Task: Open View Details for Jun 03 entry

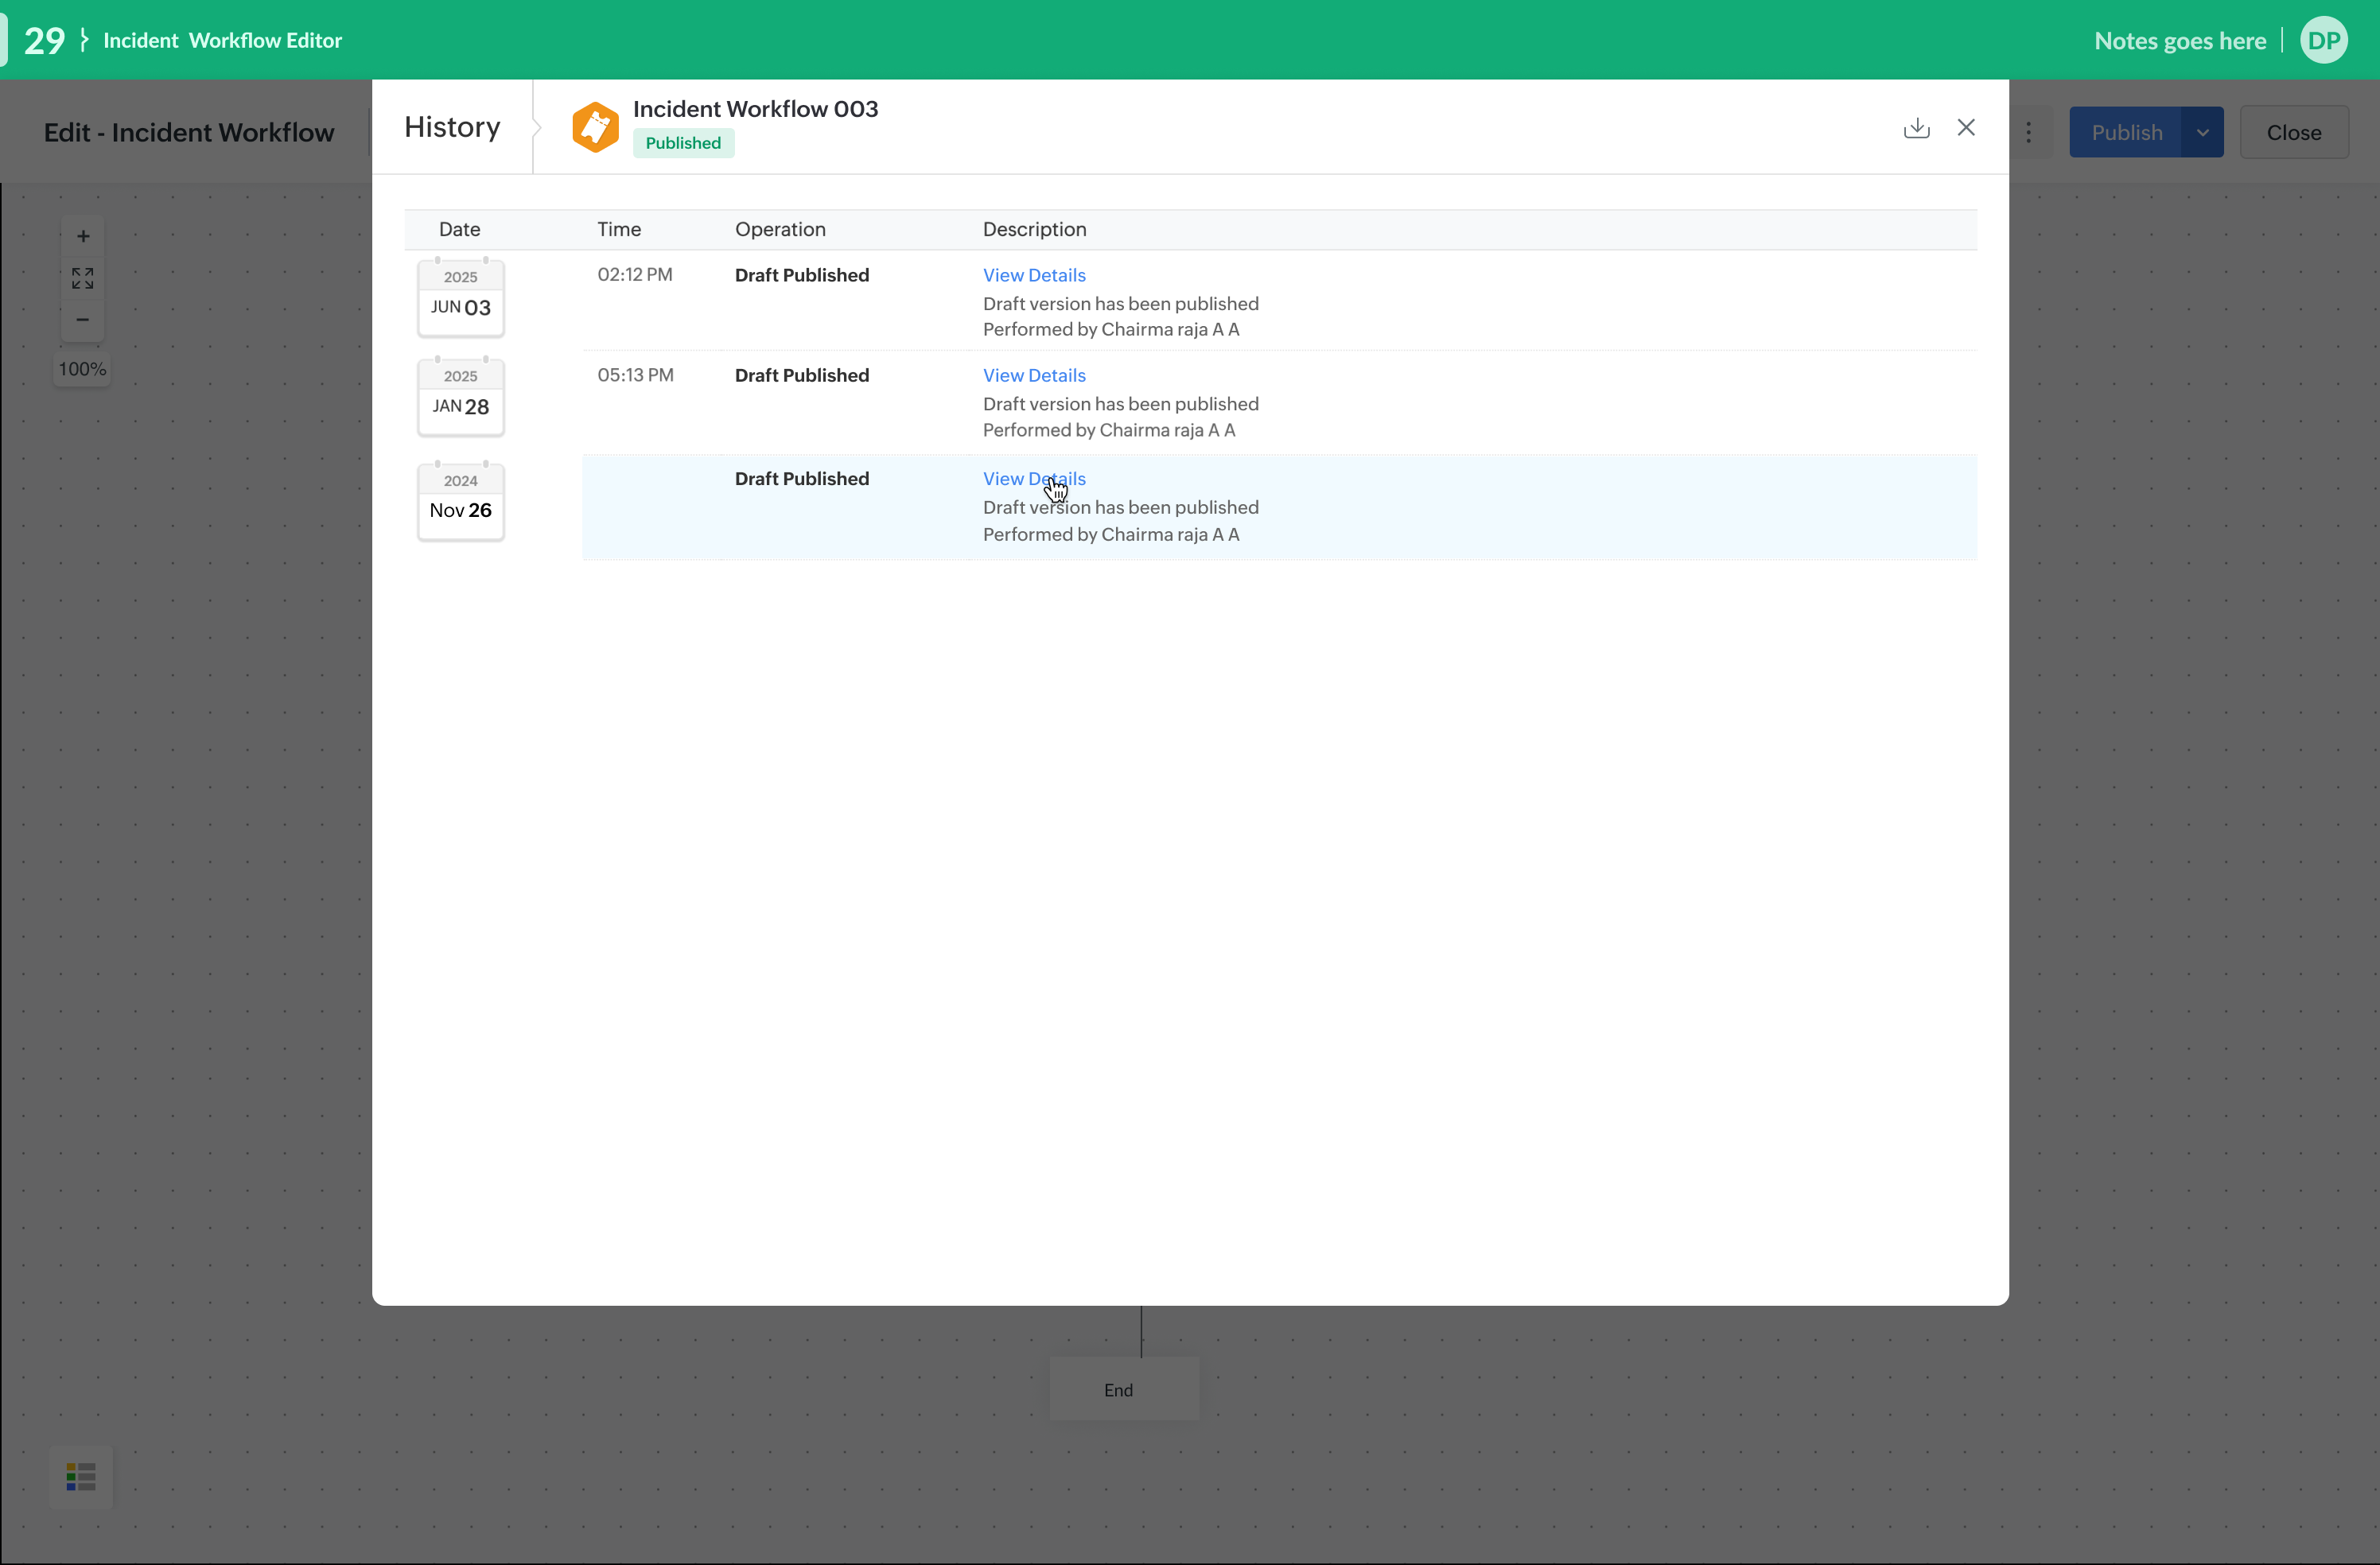Action: pyautogui.click(x=1033, y=275)
